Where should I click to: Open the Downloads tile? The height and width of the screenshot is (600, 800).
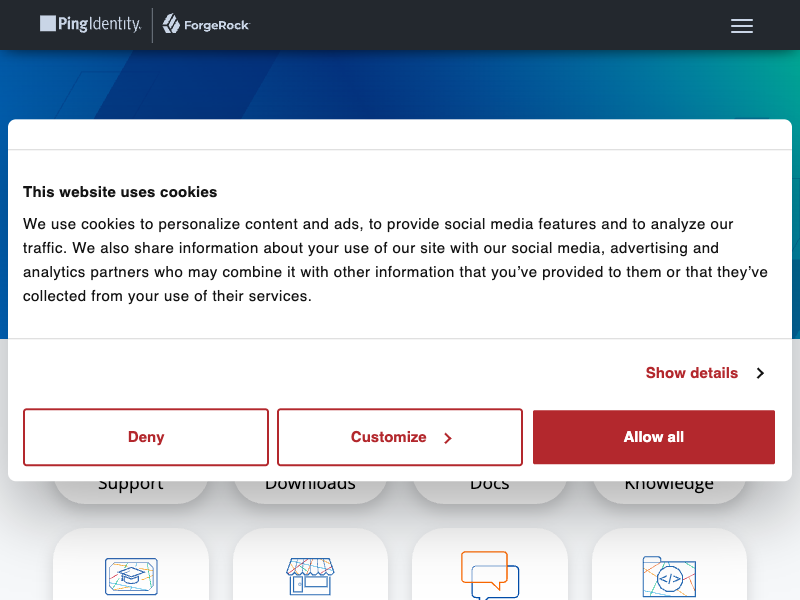pyautogui.click(x=310, y=491)
